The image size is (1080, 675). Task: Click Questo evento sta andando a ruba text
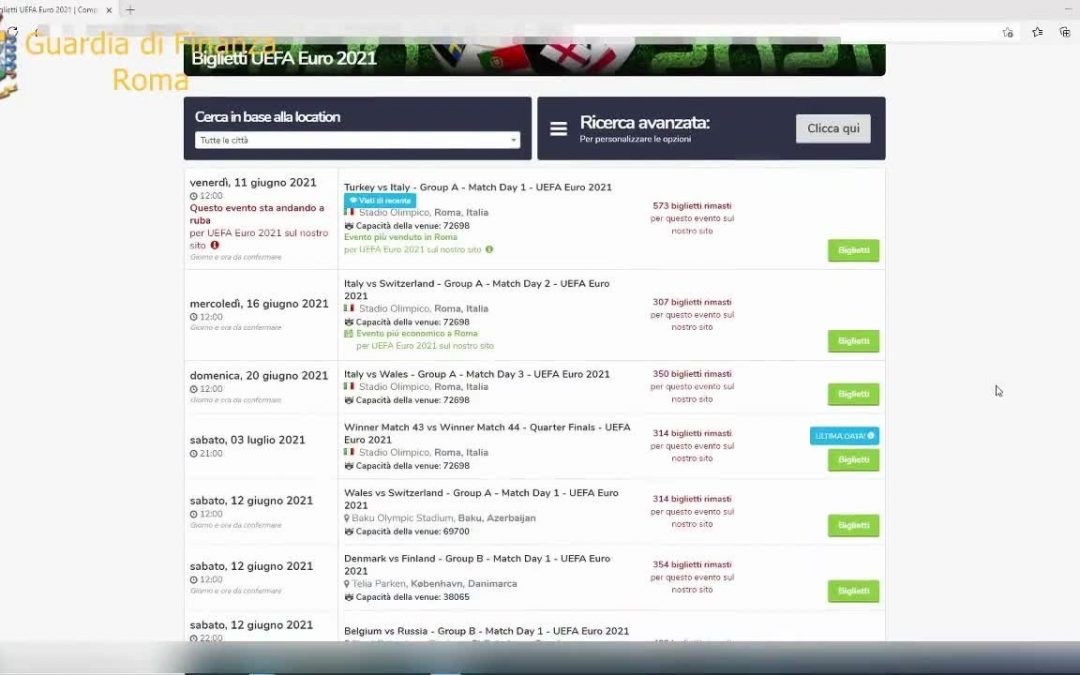pos(257,214)
